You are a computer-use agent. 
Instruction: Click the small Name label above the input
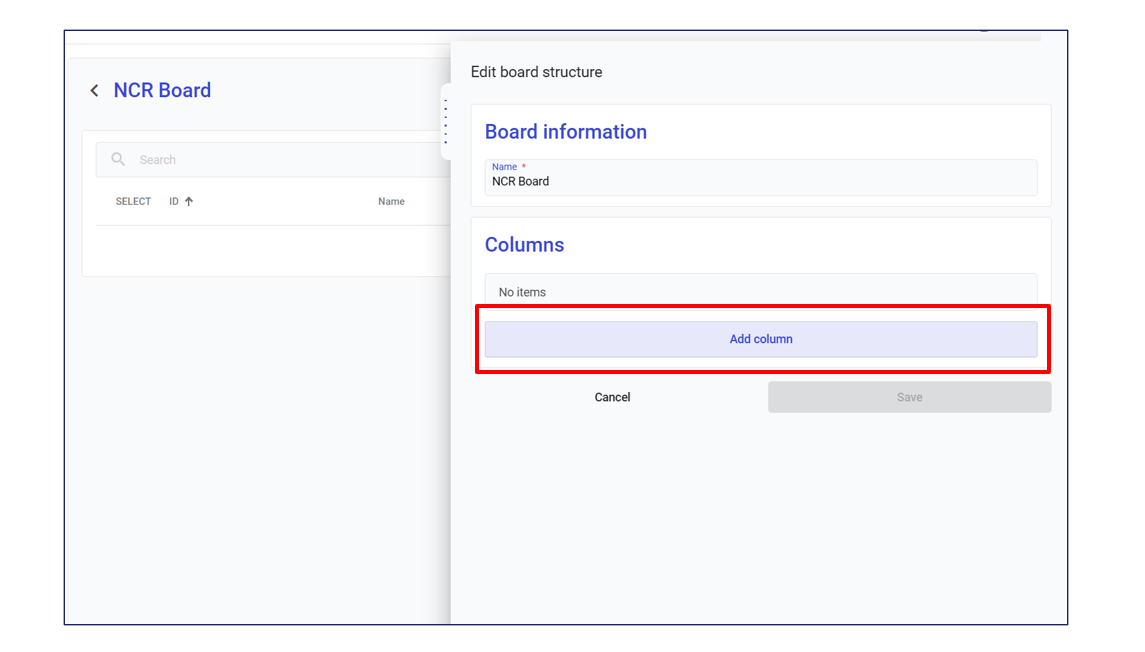tap(504, 167)
